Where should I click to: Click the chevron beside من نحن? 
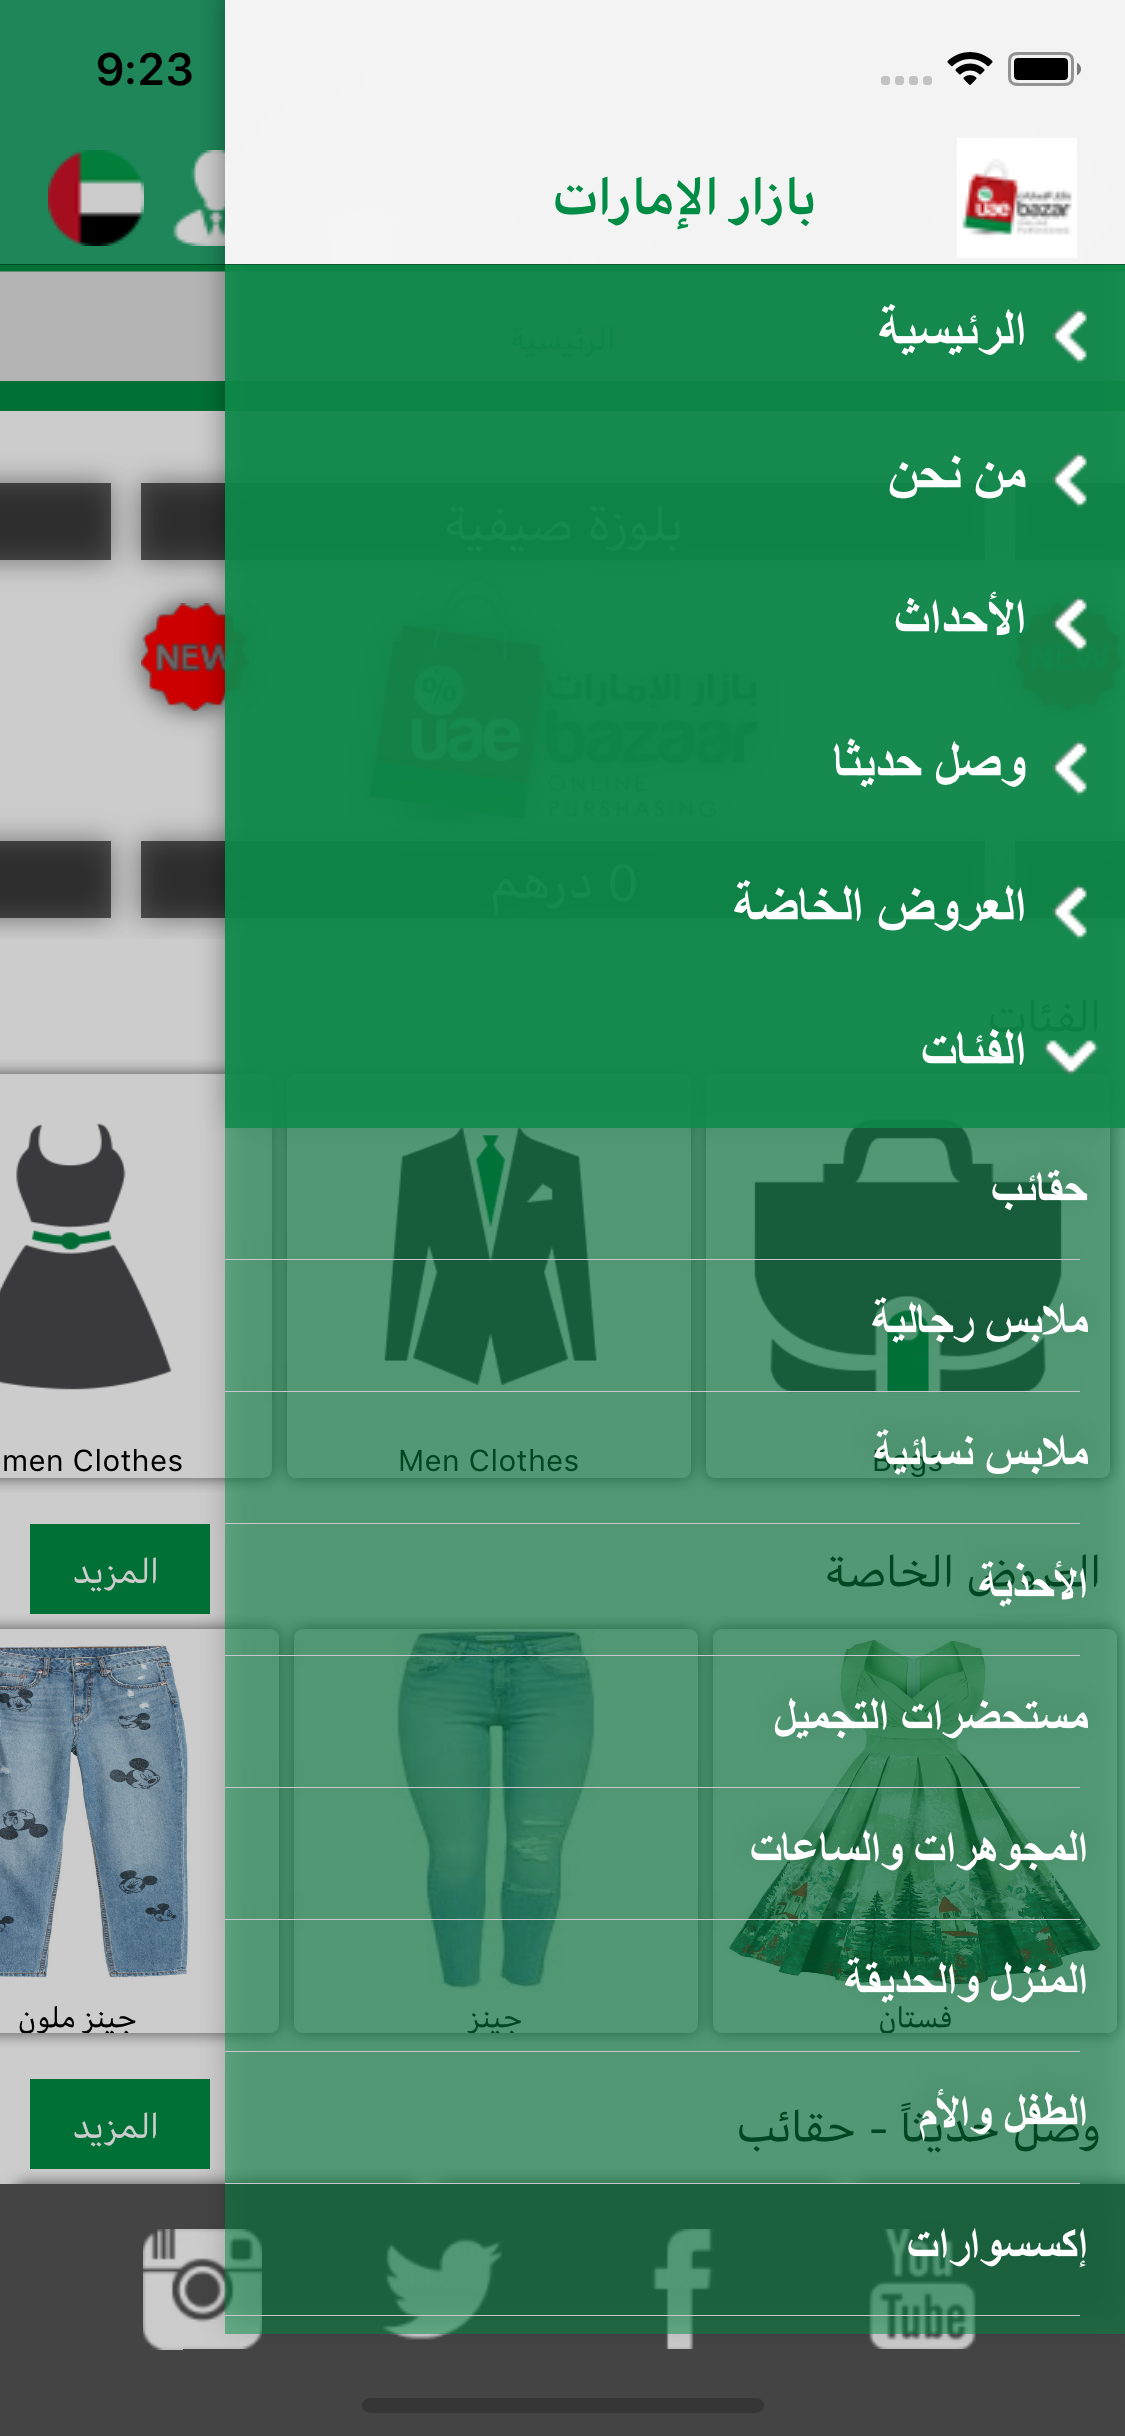[x=1071, y=480]
